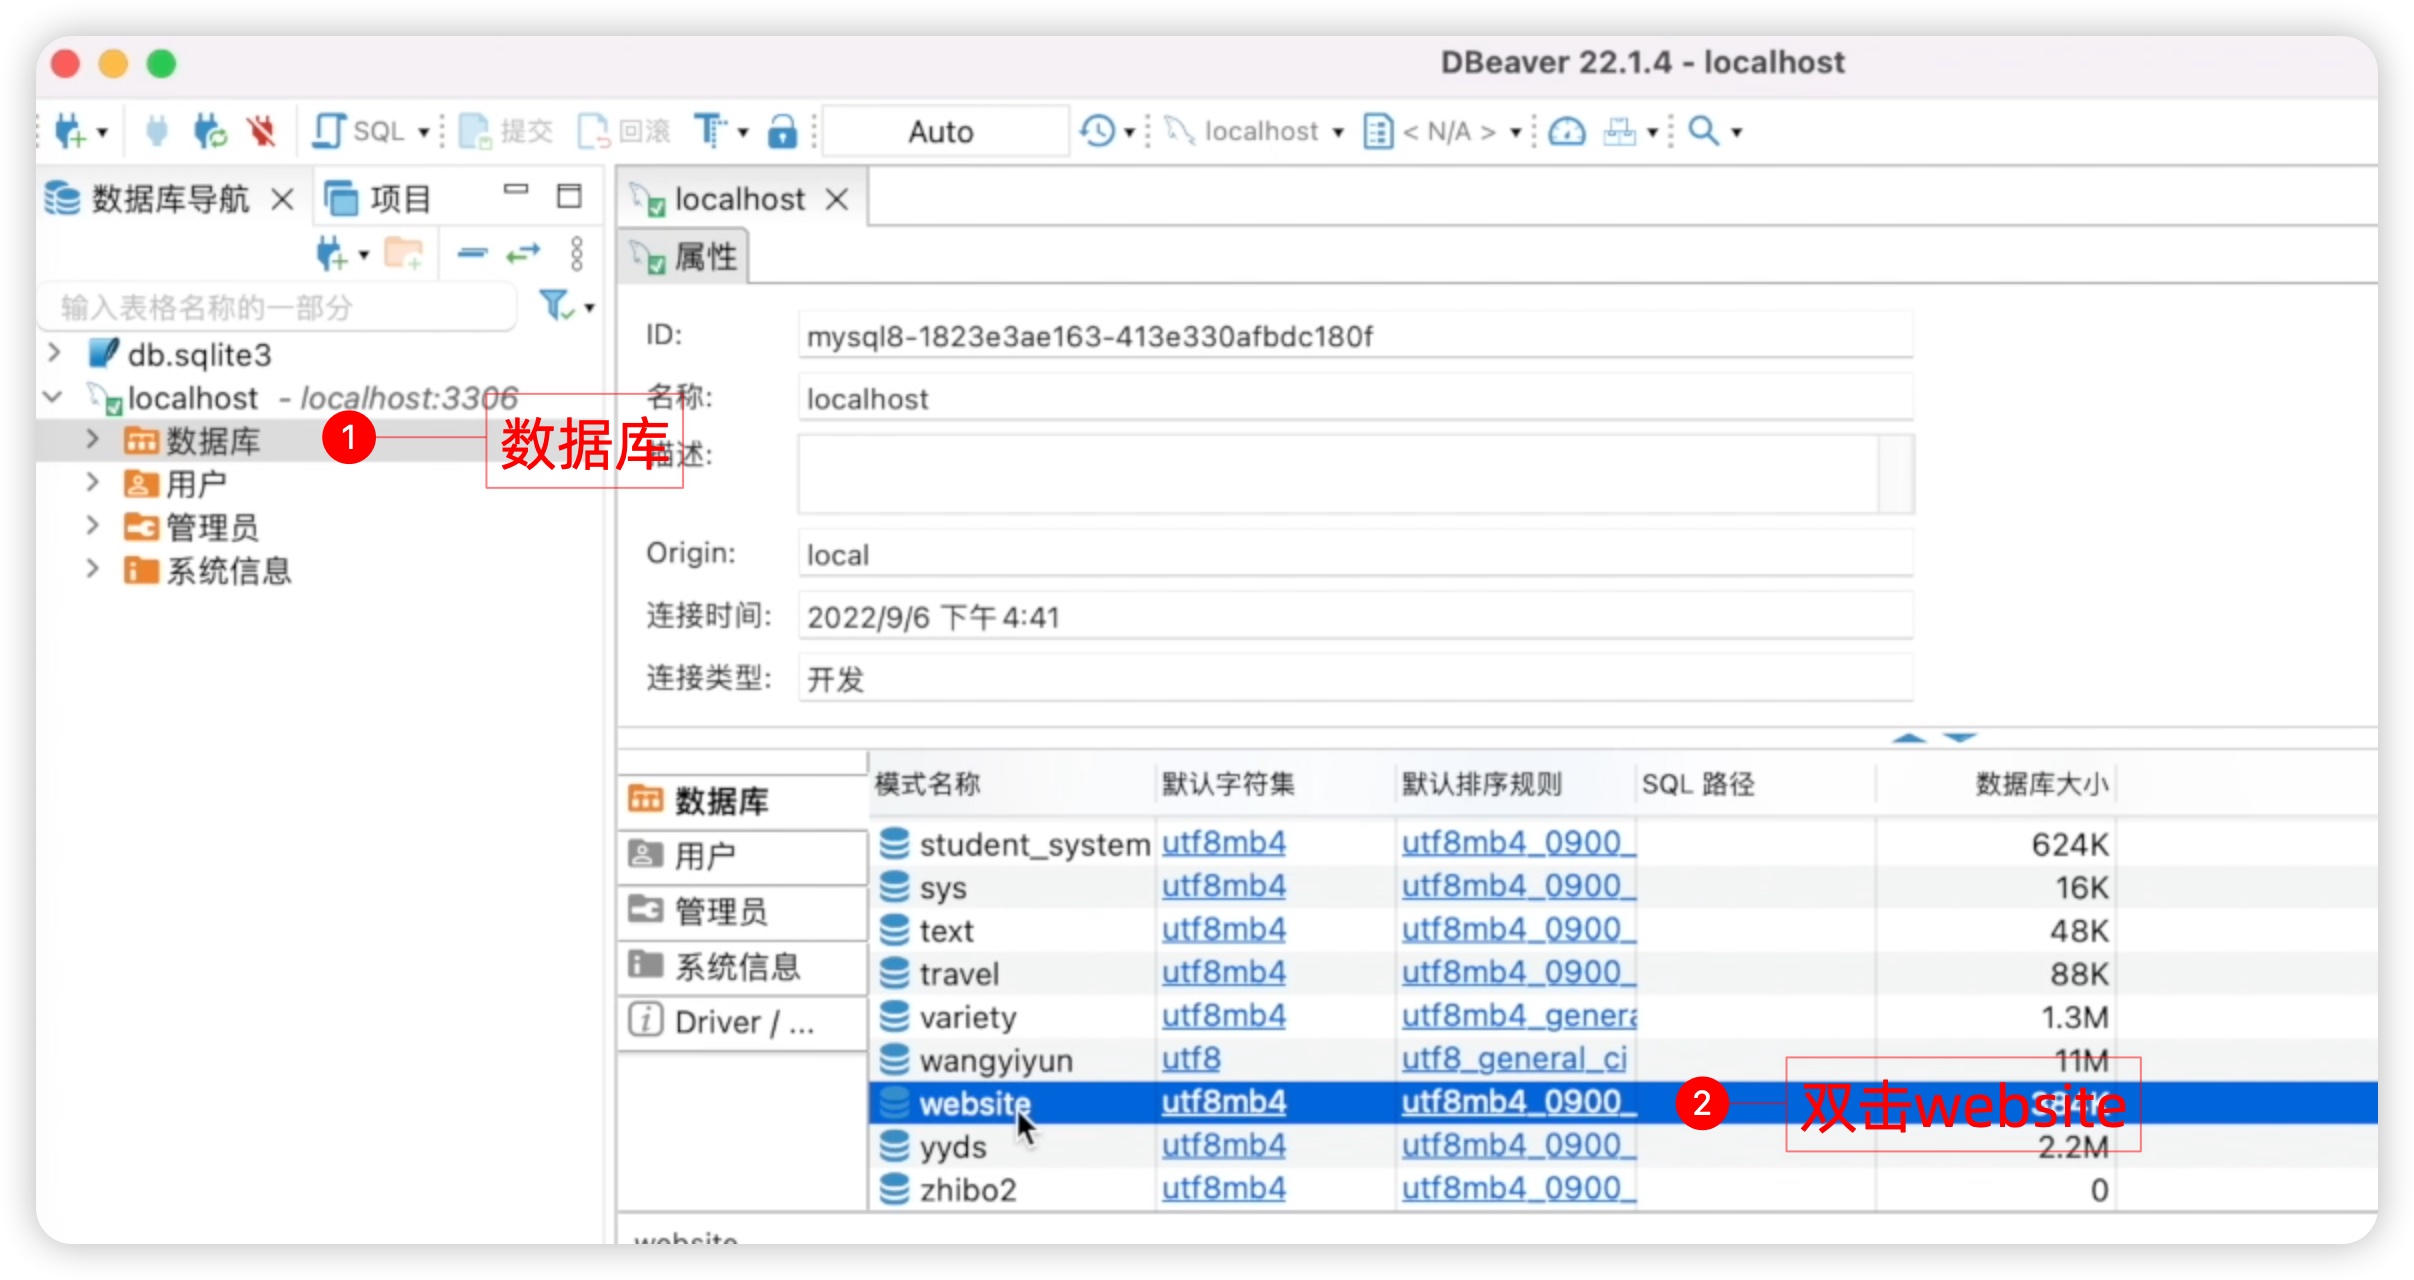Screen dimensions: 2414x1280
Task: Select the student_system database row
Action: click(x=1623, y=844)
